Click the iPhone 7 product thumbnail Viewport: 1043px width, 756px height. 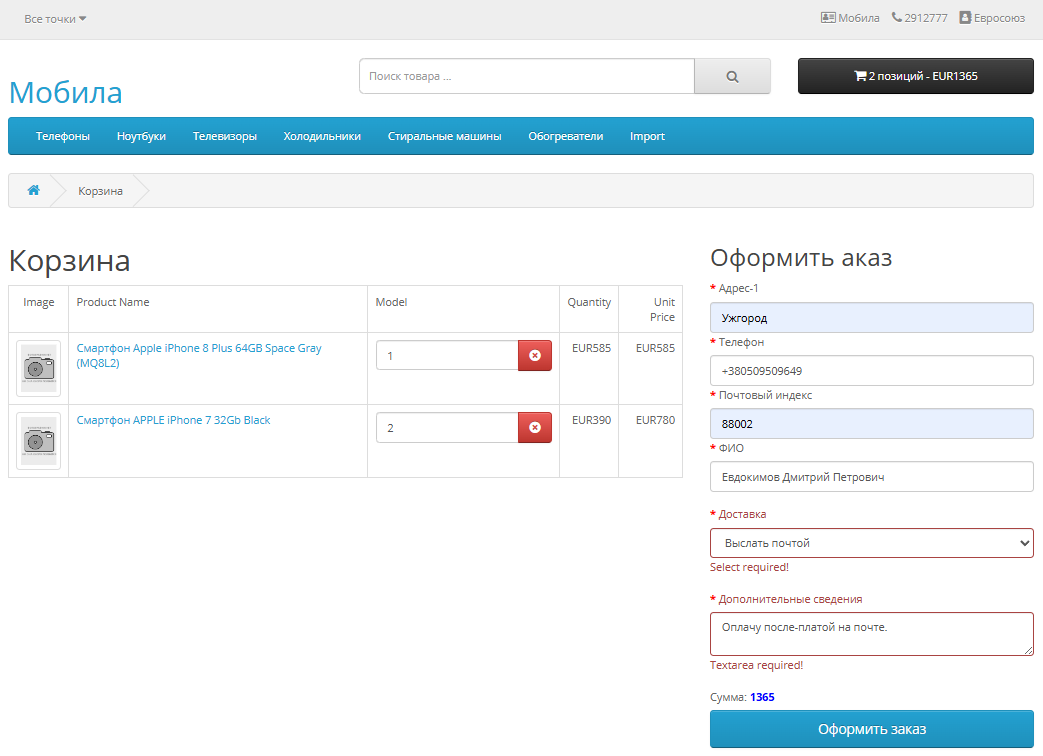pyautogui.click(x=39, y=441)
